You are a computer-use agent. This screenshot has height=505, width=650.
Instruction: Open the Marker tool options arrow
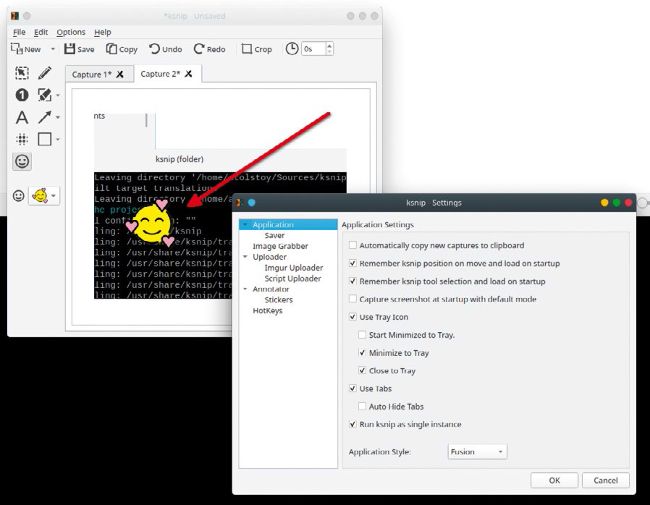pos(58,95)
